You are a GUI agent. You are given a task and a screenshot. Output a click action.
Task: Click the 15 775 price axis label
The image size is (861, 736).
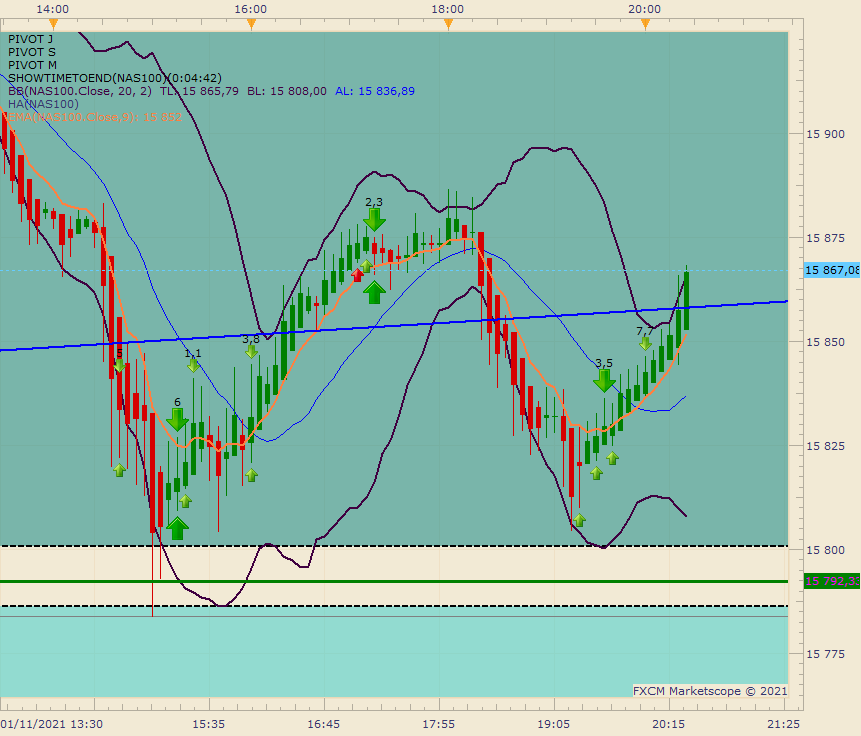click(x=825, y=654)
